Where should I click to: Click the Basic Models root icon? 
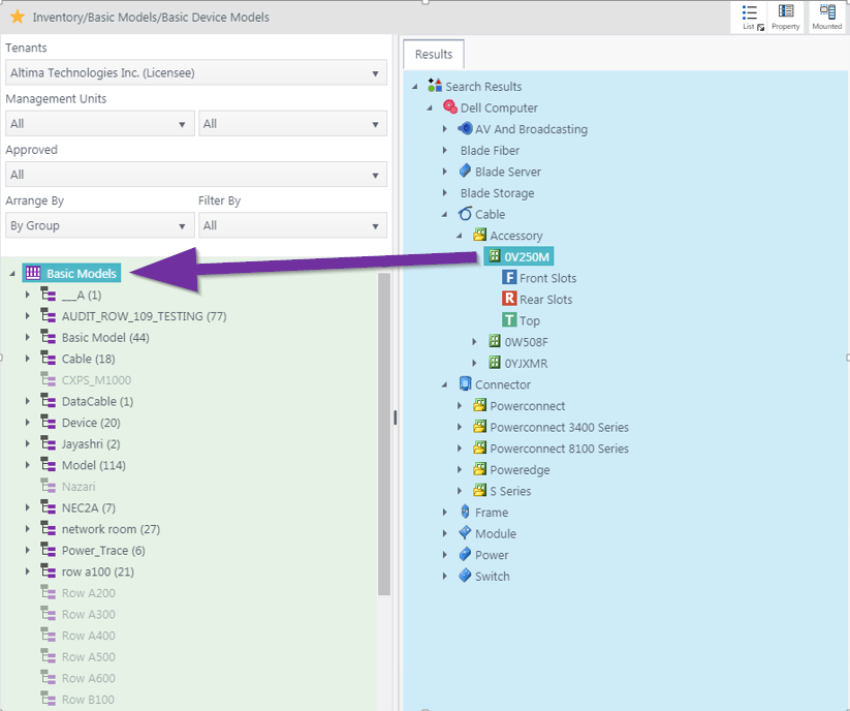(34, 273)
